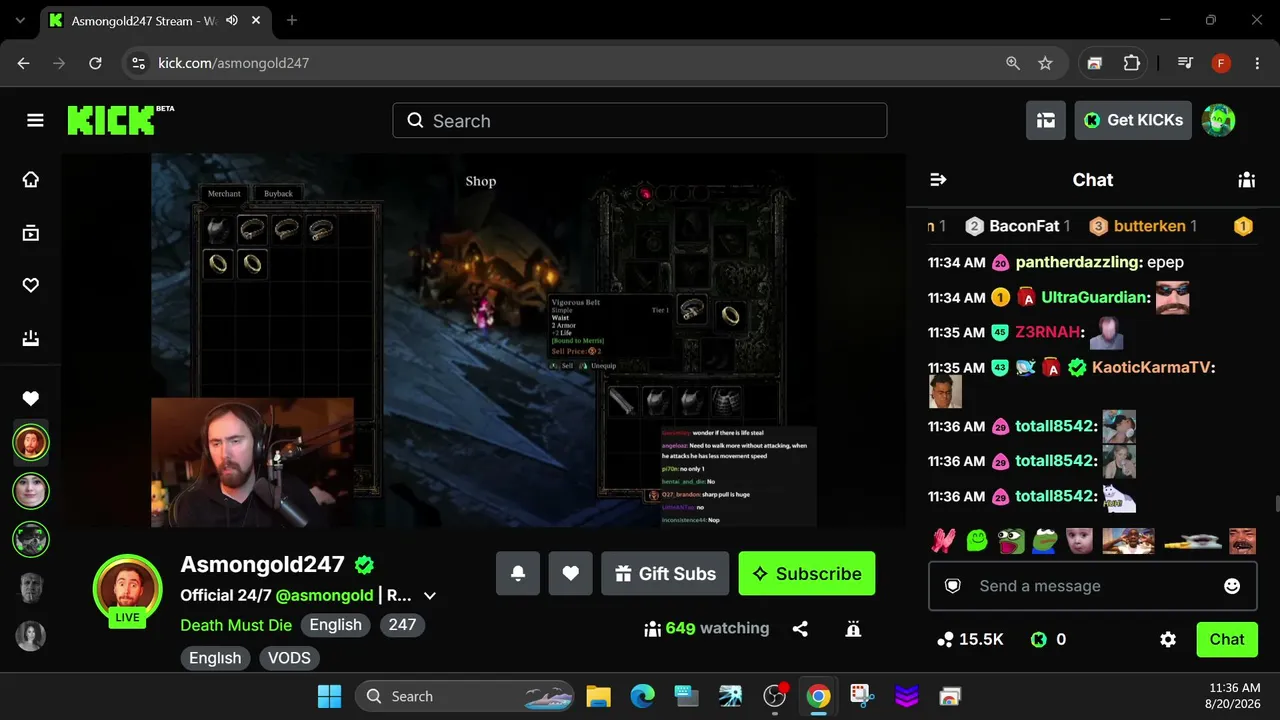
Task: Click the Gift Subs button
Action: (x=665, y=574)
